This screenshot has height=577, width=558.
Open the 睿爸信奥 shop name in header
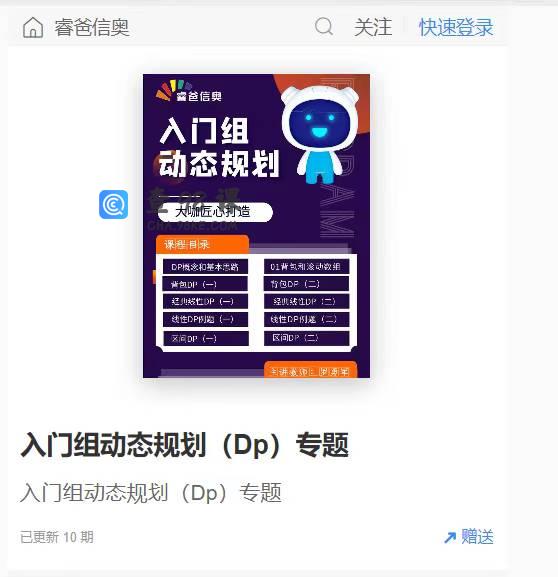coord(92,28)
